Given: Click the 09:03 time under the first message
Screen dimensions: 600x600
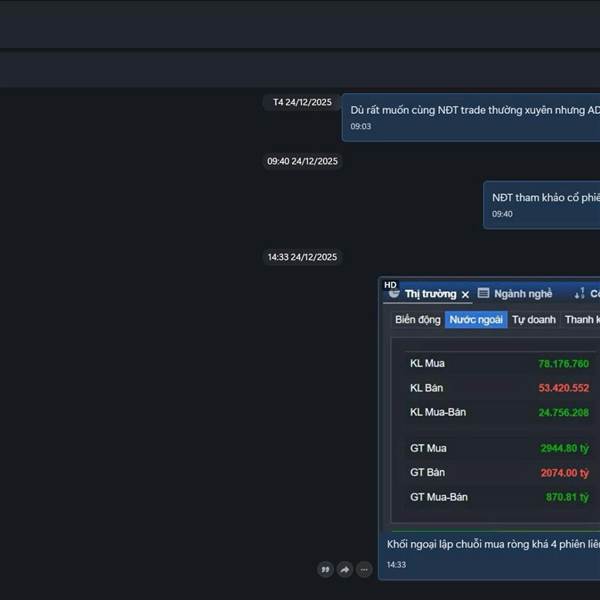Looking at the screenshot, I should (x=360, y=126).
